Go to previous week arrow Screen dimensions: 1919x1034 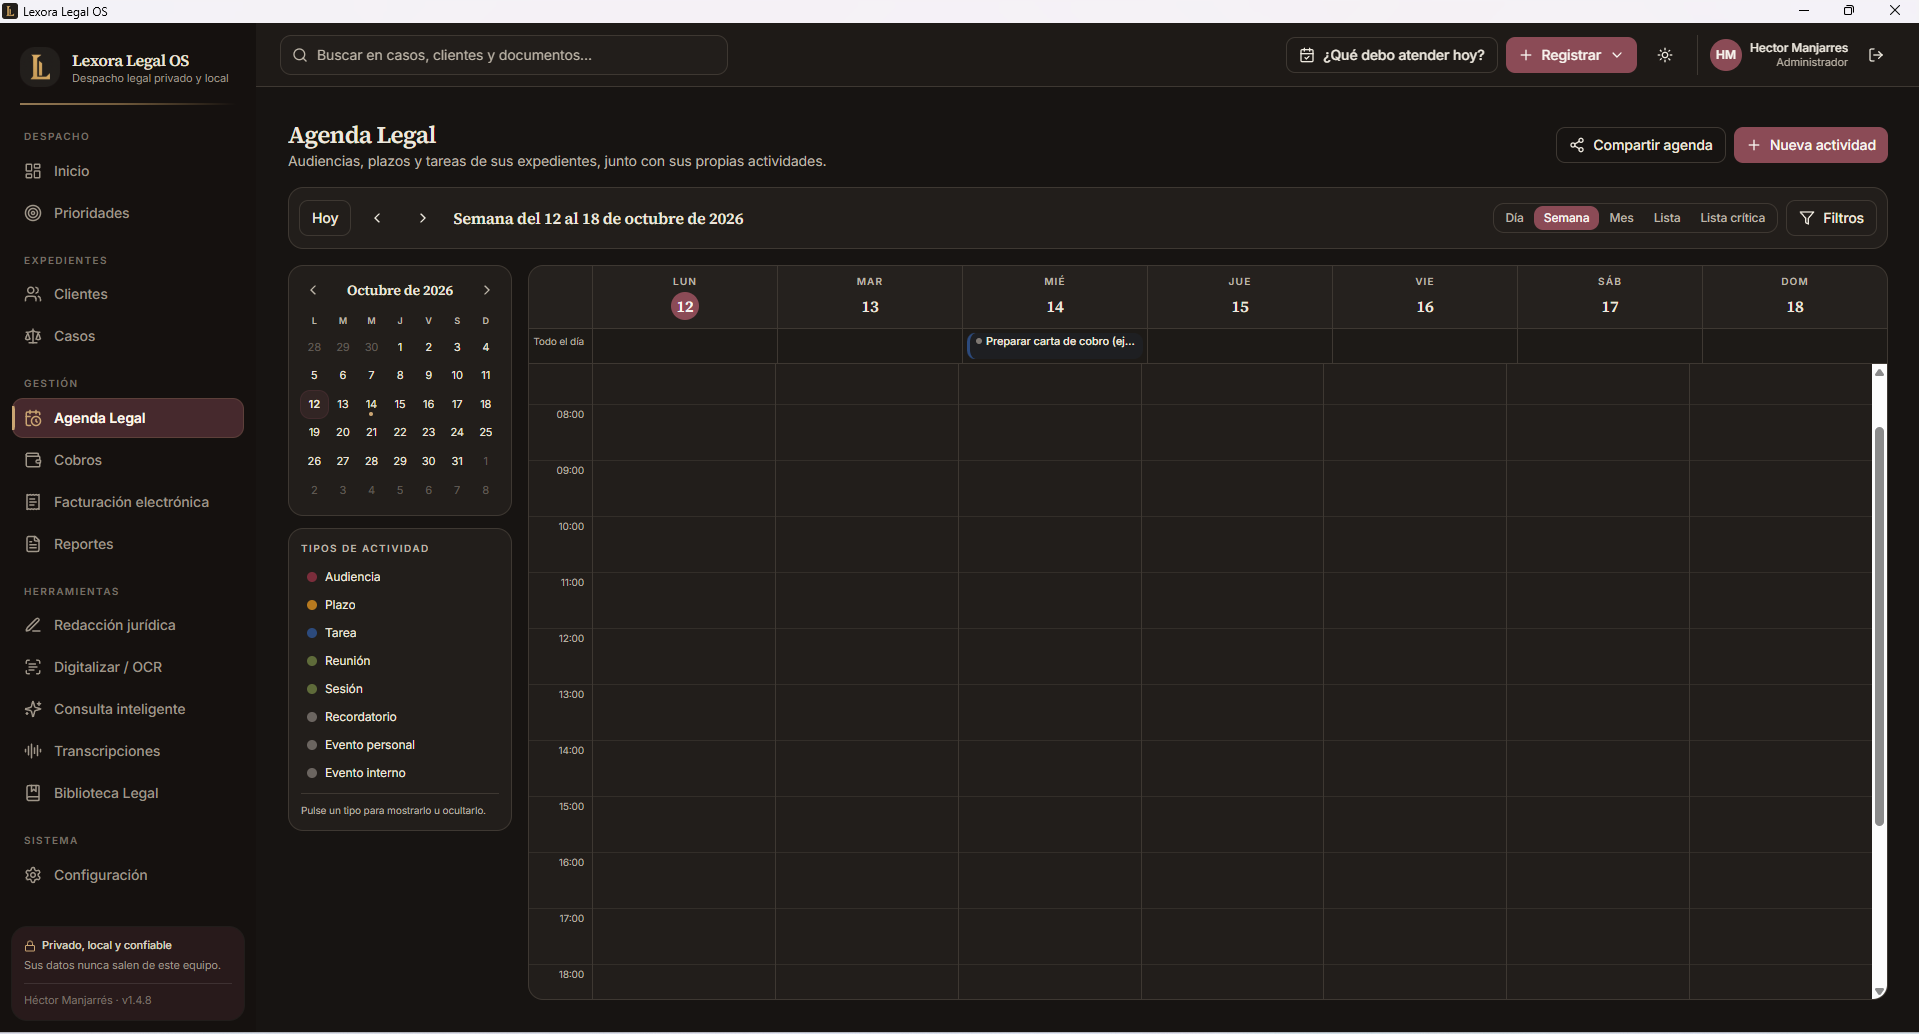click(377, 218)
